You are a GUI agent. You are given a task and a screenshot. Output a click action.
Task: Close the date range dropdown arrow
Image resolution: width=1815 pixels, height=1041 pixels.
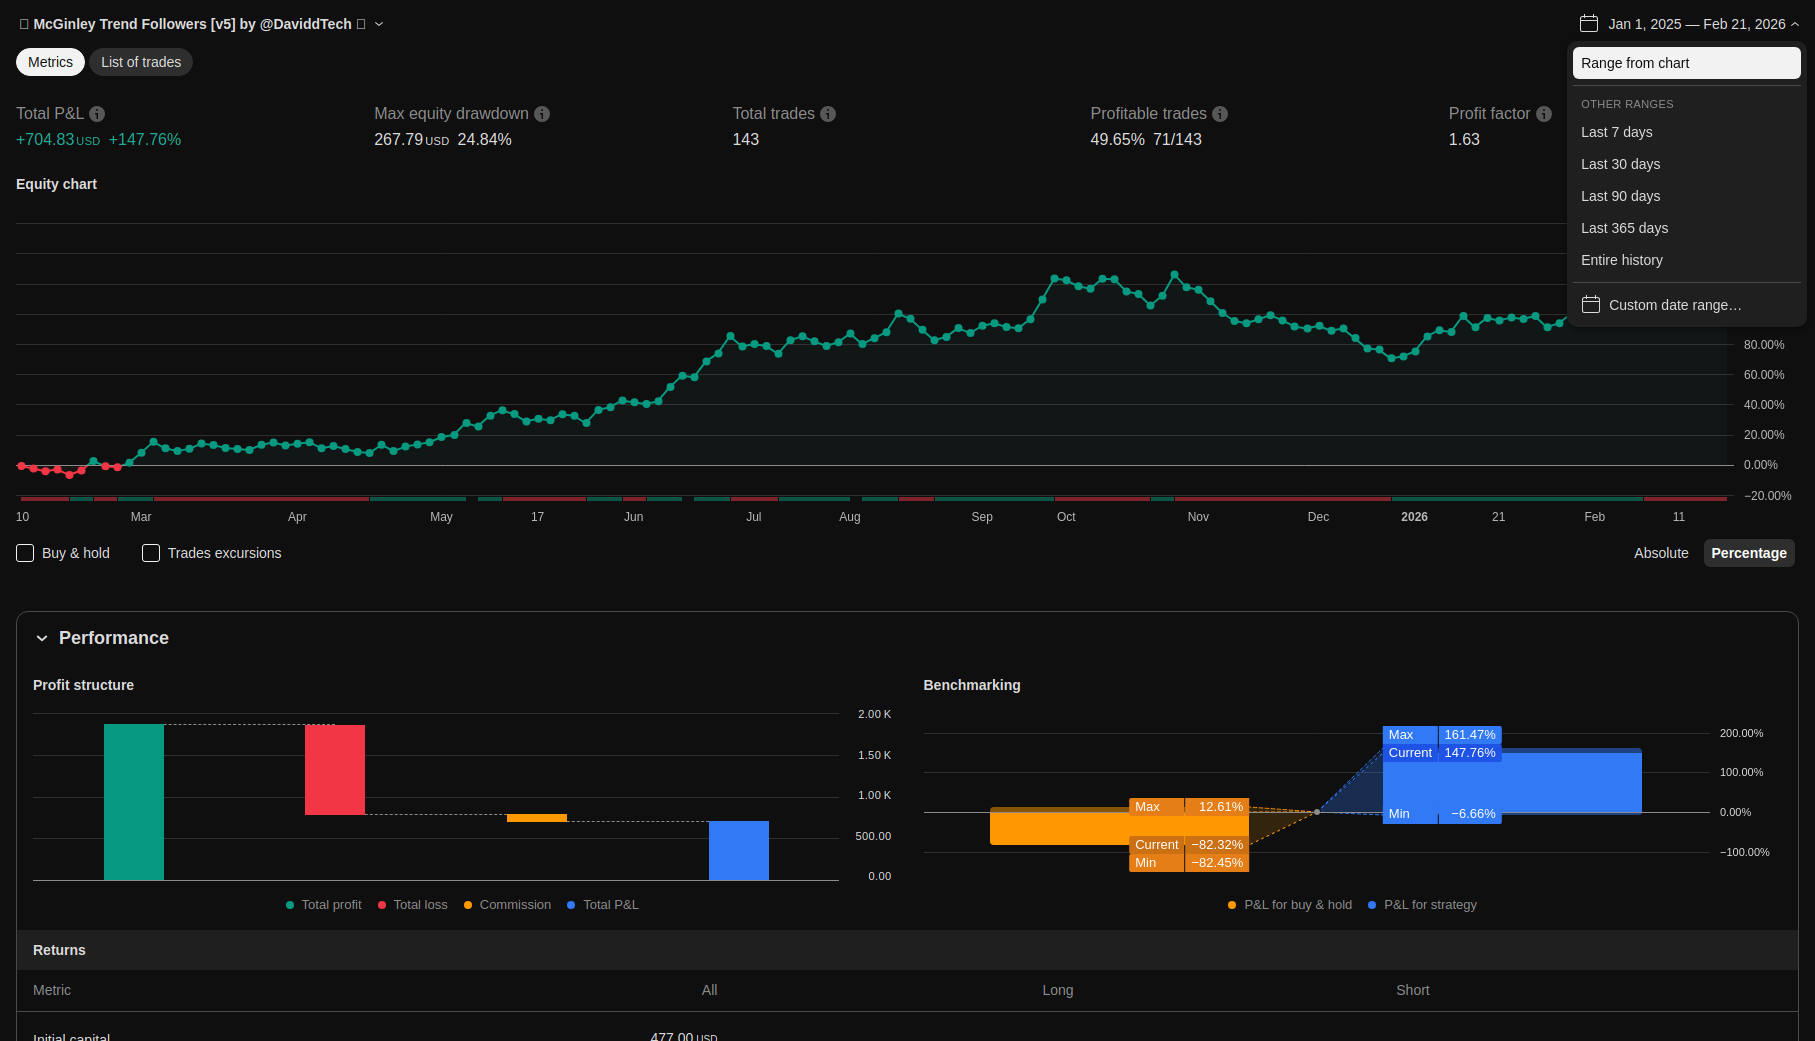[1795, 24]
